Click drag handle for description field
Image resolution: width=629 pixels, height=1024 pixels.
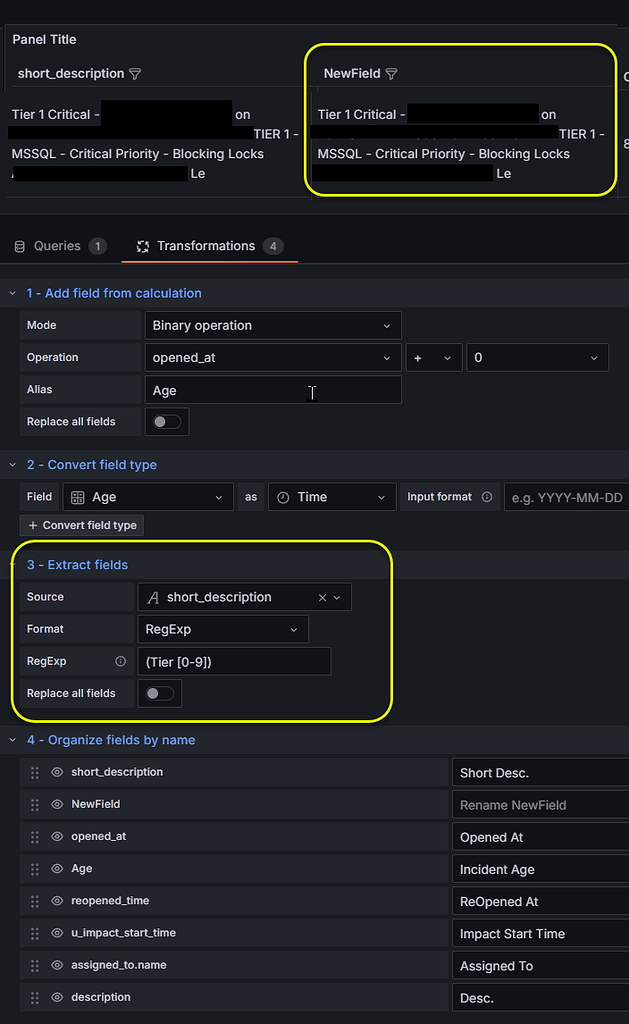click(x=35, y=997)
